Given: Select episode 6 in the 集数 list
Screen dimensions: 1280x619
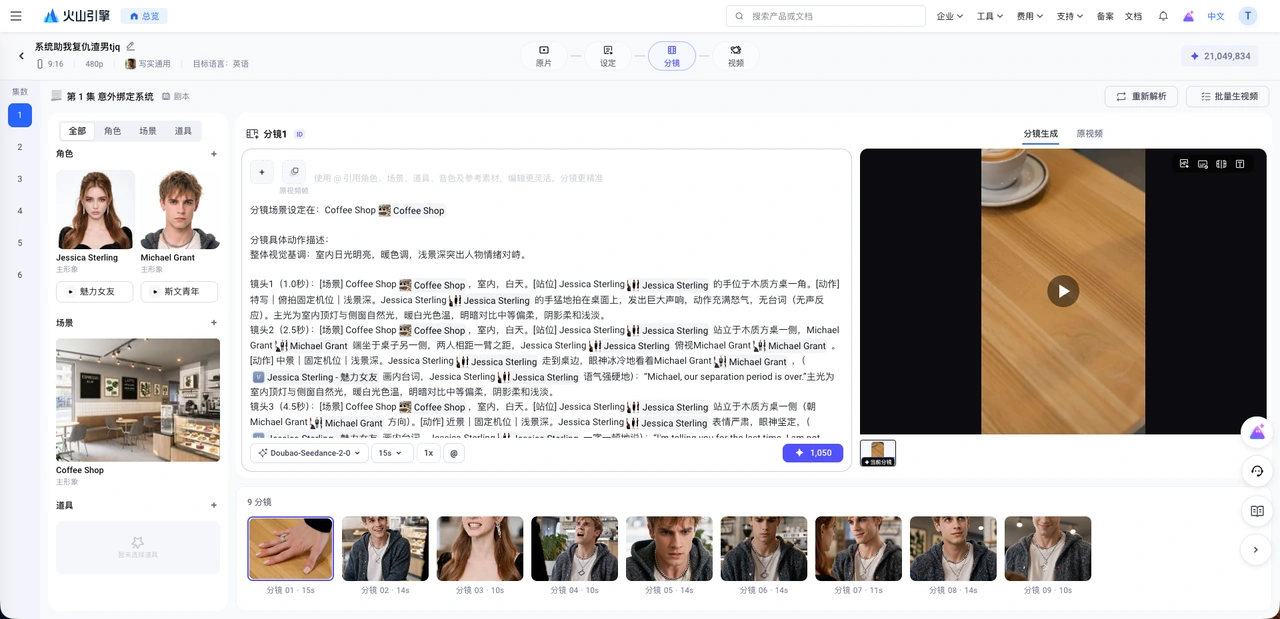Looking at the screenshot, I should click(19, 275).
